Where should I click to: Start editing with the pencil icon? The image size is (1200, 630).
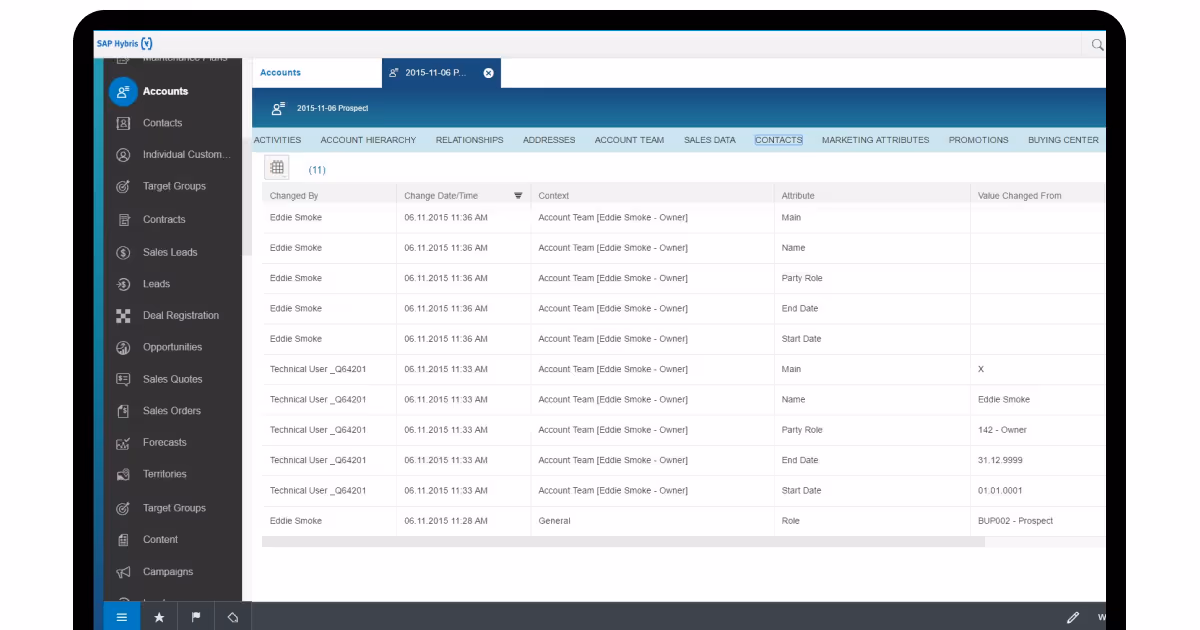(x=1073, y=617)
